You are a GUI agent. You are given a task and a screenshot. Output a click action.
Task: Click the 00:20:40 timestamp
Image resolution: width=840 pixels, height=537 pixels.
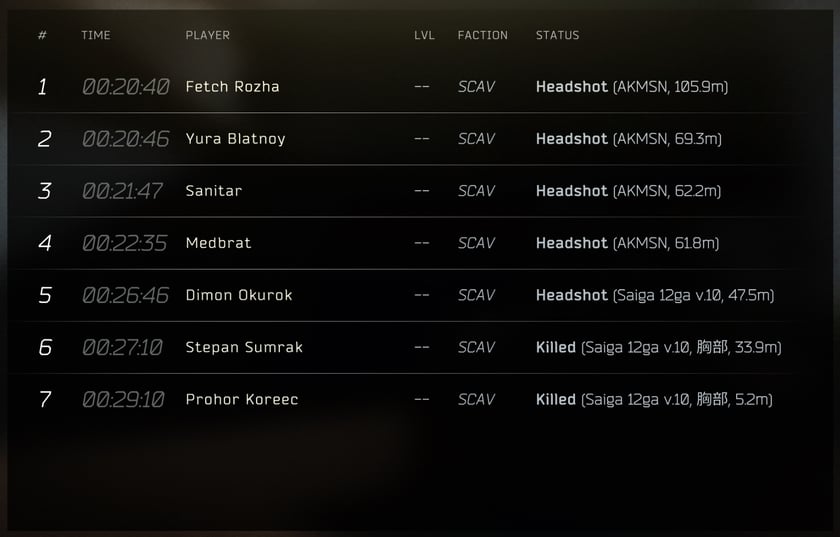(126, 87)
